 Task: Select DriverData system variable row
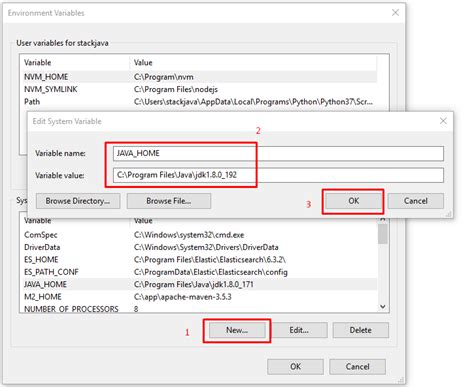click(200, 247)
